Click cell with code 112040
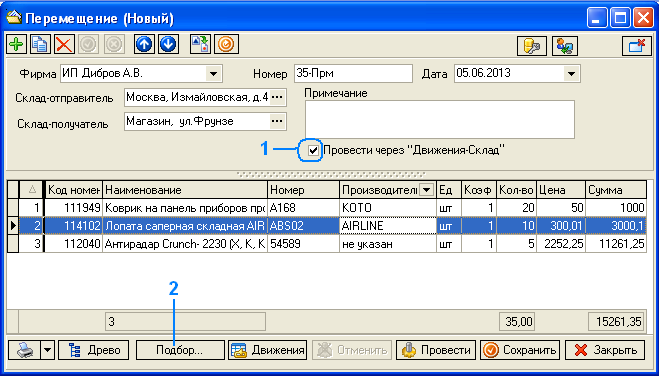 (74, 244)
